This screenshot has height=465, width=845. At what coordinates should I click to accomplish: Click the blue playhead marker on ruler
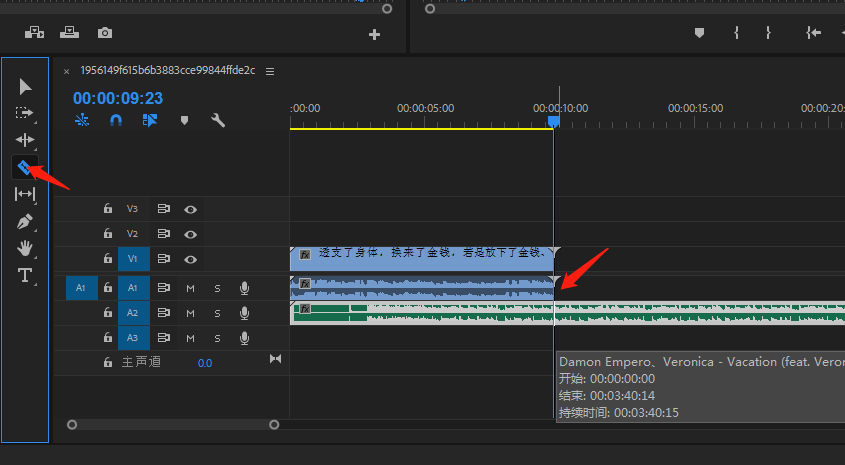[554, 121]
